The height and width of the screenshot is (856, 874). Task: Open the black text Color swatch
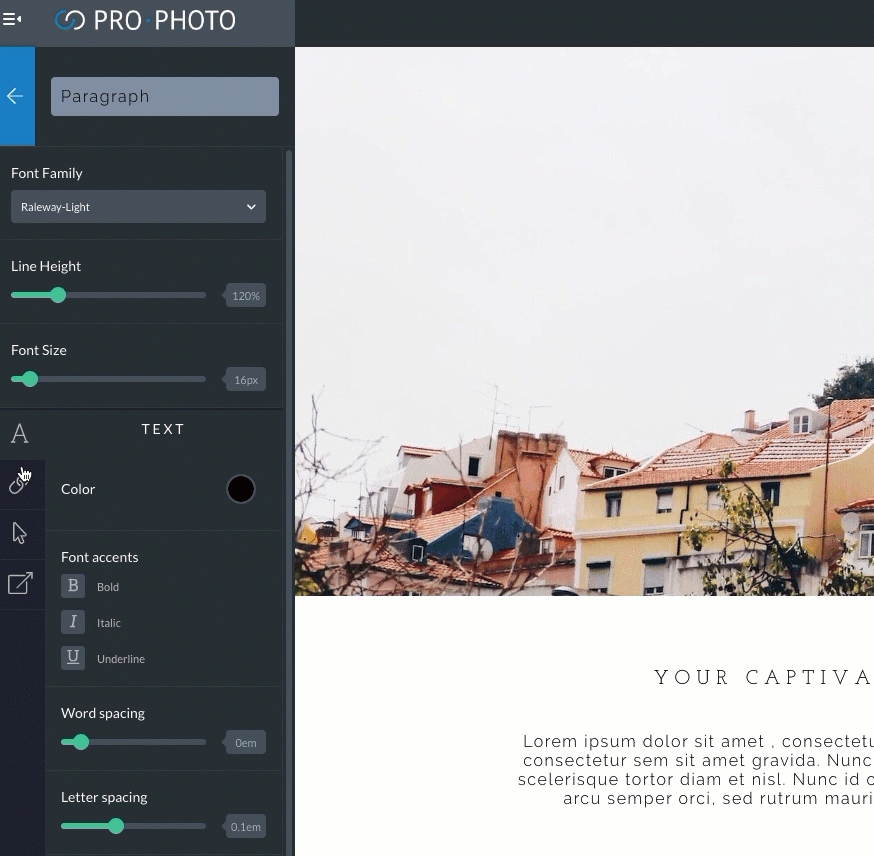click(x=241, y=489)
